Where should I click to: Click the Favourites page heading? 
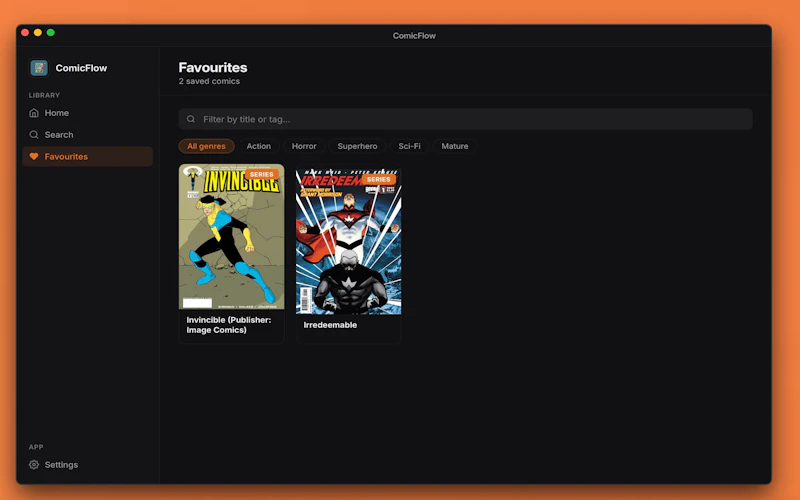213,67
